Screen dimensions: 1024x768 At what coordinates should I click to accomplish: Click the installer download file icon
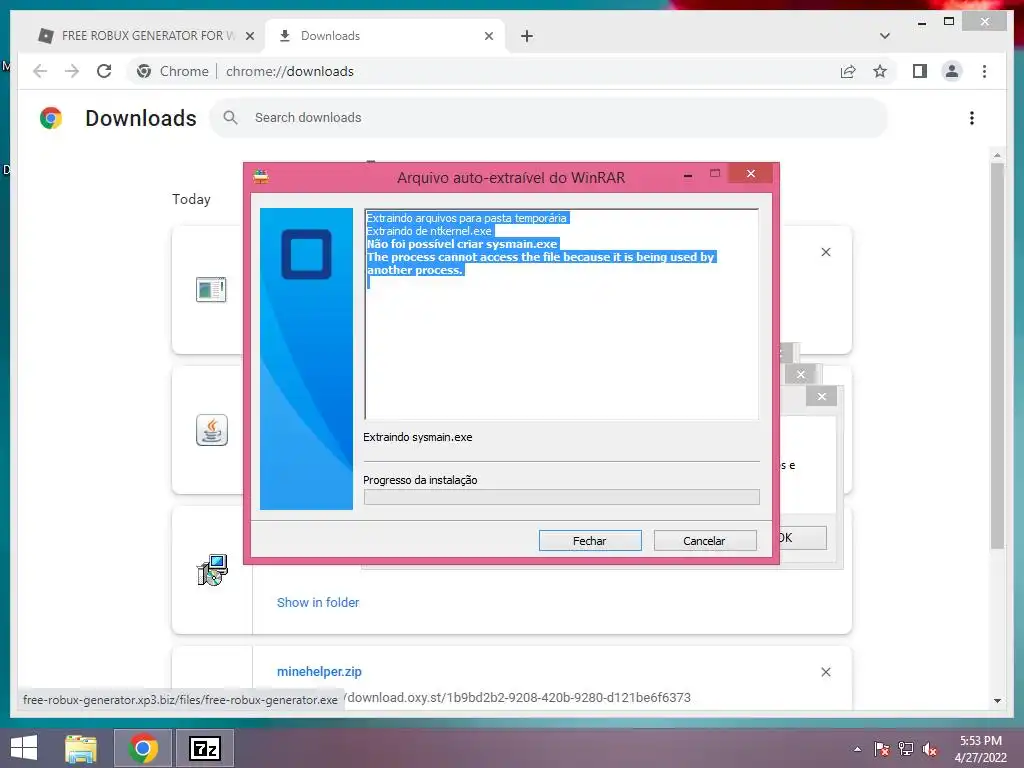click(212, 569)
